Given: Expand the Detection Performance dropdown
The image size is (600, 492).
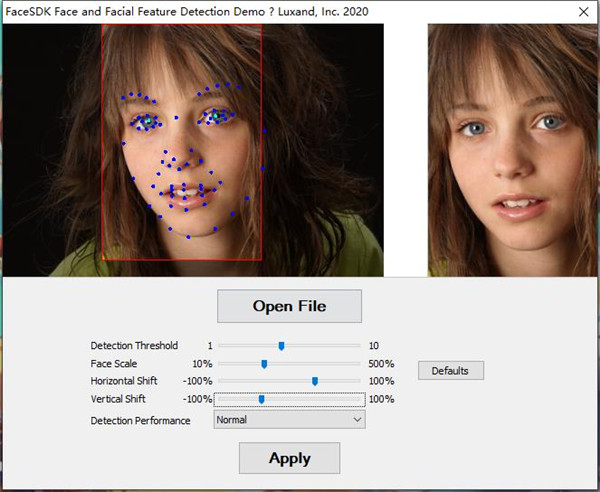Looking at the screenshot, I should (290, 420).
